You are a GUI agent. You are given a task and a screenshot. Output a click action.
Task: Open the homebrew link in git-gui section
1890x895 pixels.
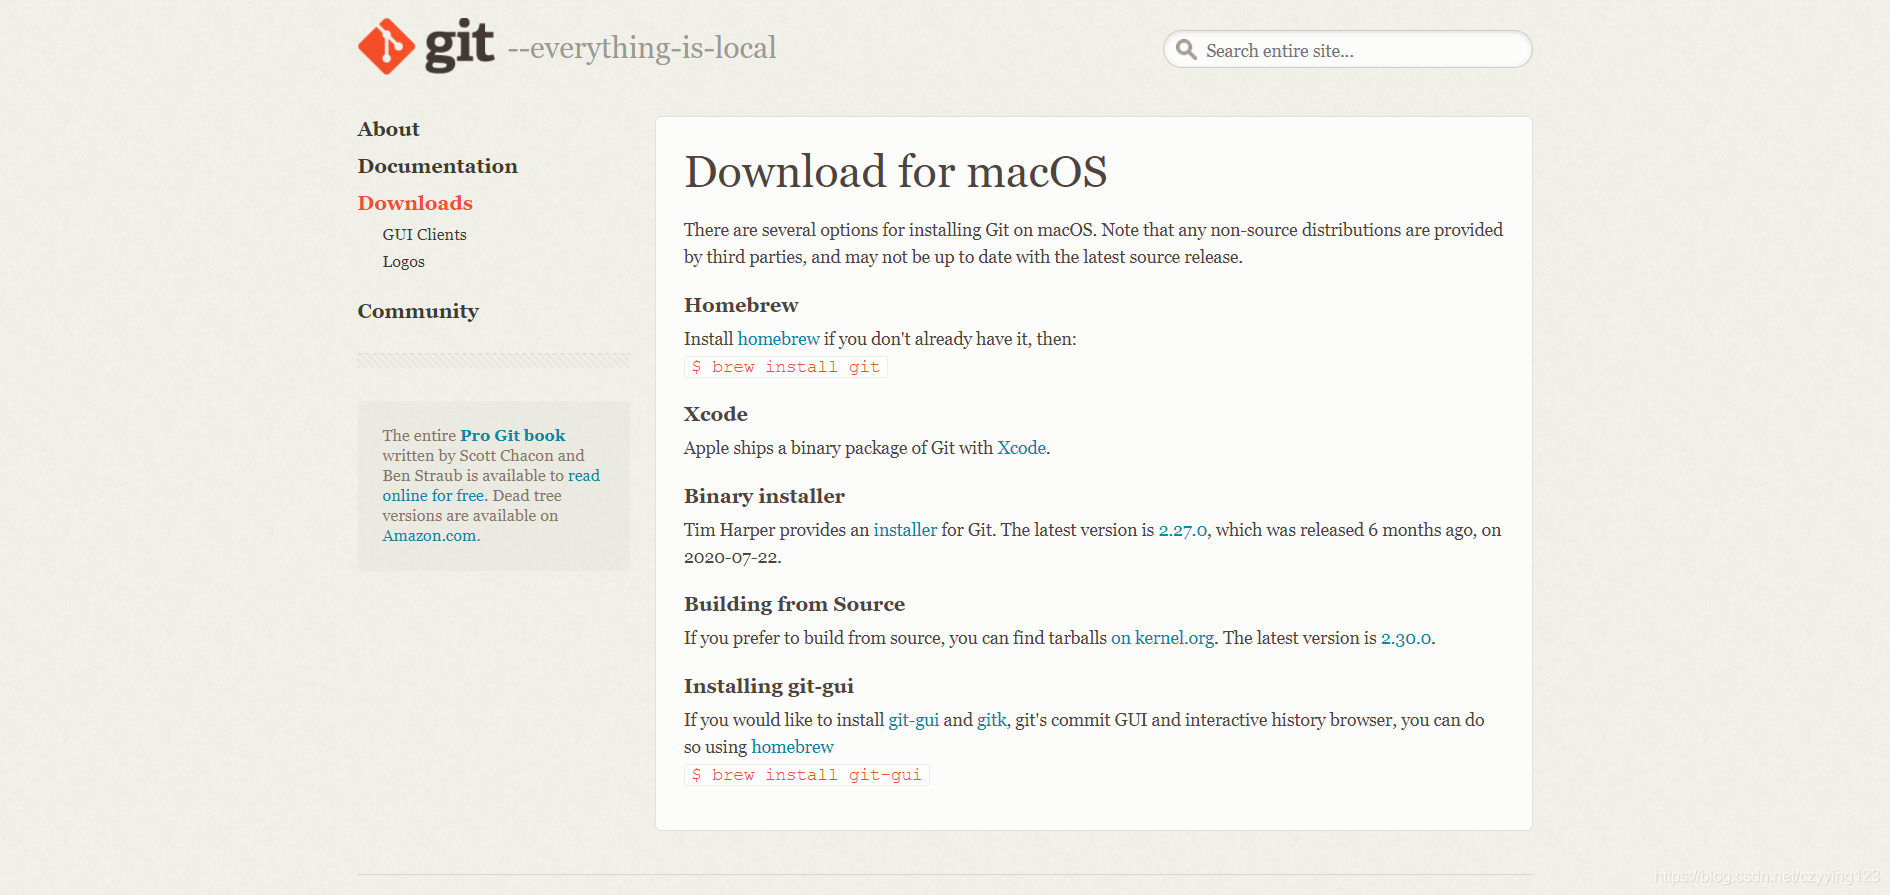pos(792,747)
